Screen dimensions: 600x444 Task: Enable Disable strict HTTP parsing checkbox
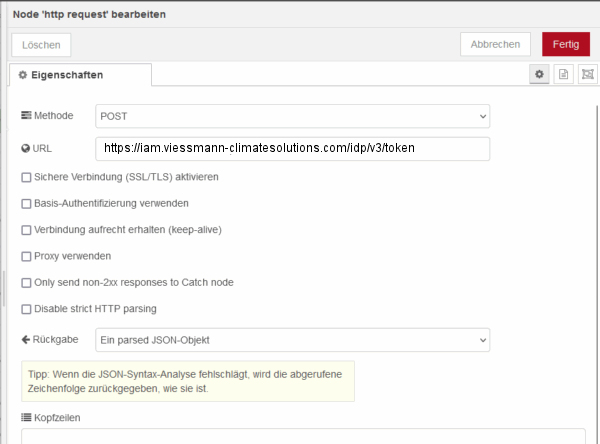coord(26,309)
